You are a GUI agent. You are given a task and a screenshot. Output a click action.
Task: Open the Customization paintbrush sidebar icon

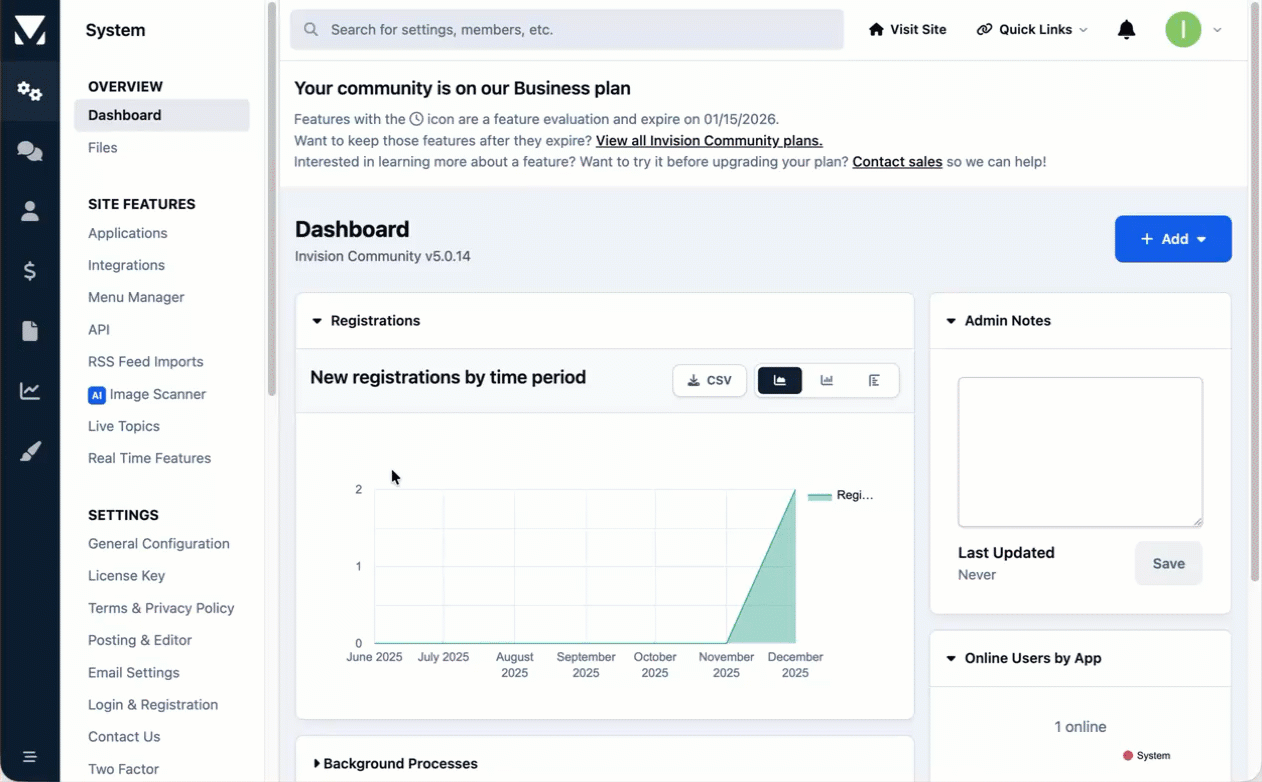pos(30,452)
